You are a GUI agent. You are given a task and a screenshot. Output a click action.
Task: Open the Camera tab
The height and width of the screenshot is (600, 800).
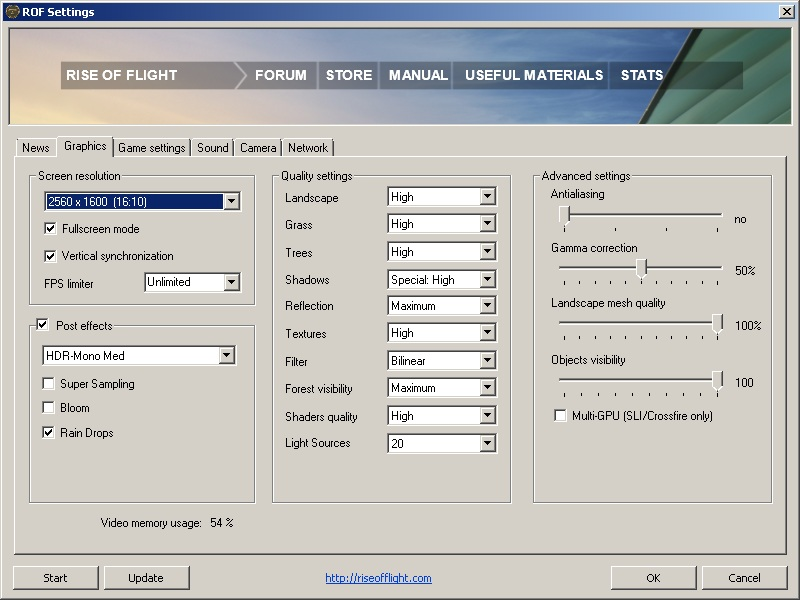click(258, 147)
